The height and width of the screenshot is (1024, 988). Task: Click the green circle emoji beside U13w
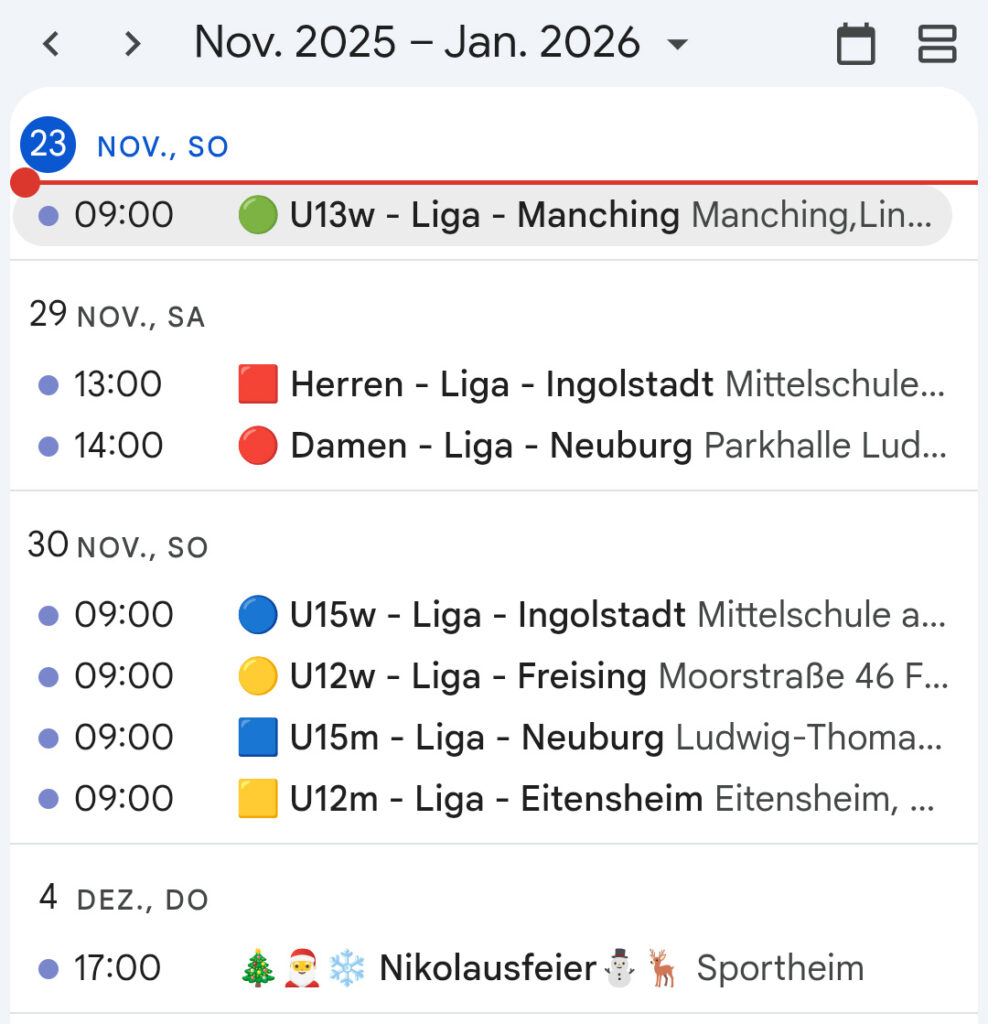(x=258, y=216)
